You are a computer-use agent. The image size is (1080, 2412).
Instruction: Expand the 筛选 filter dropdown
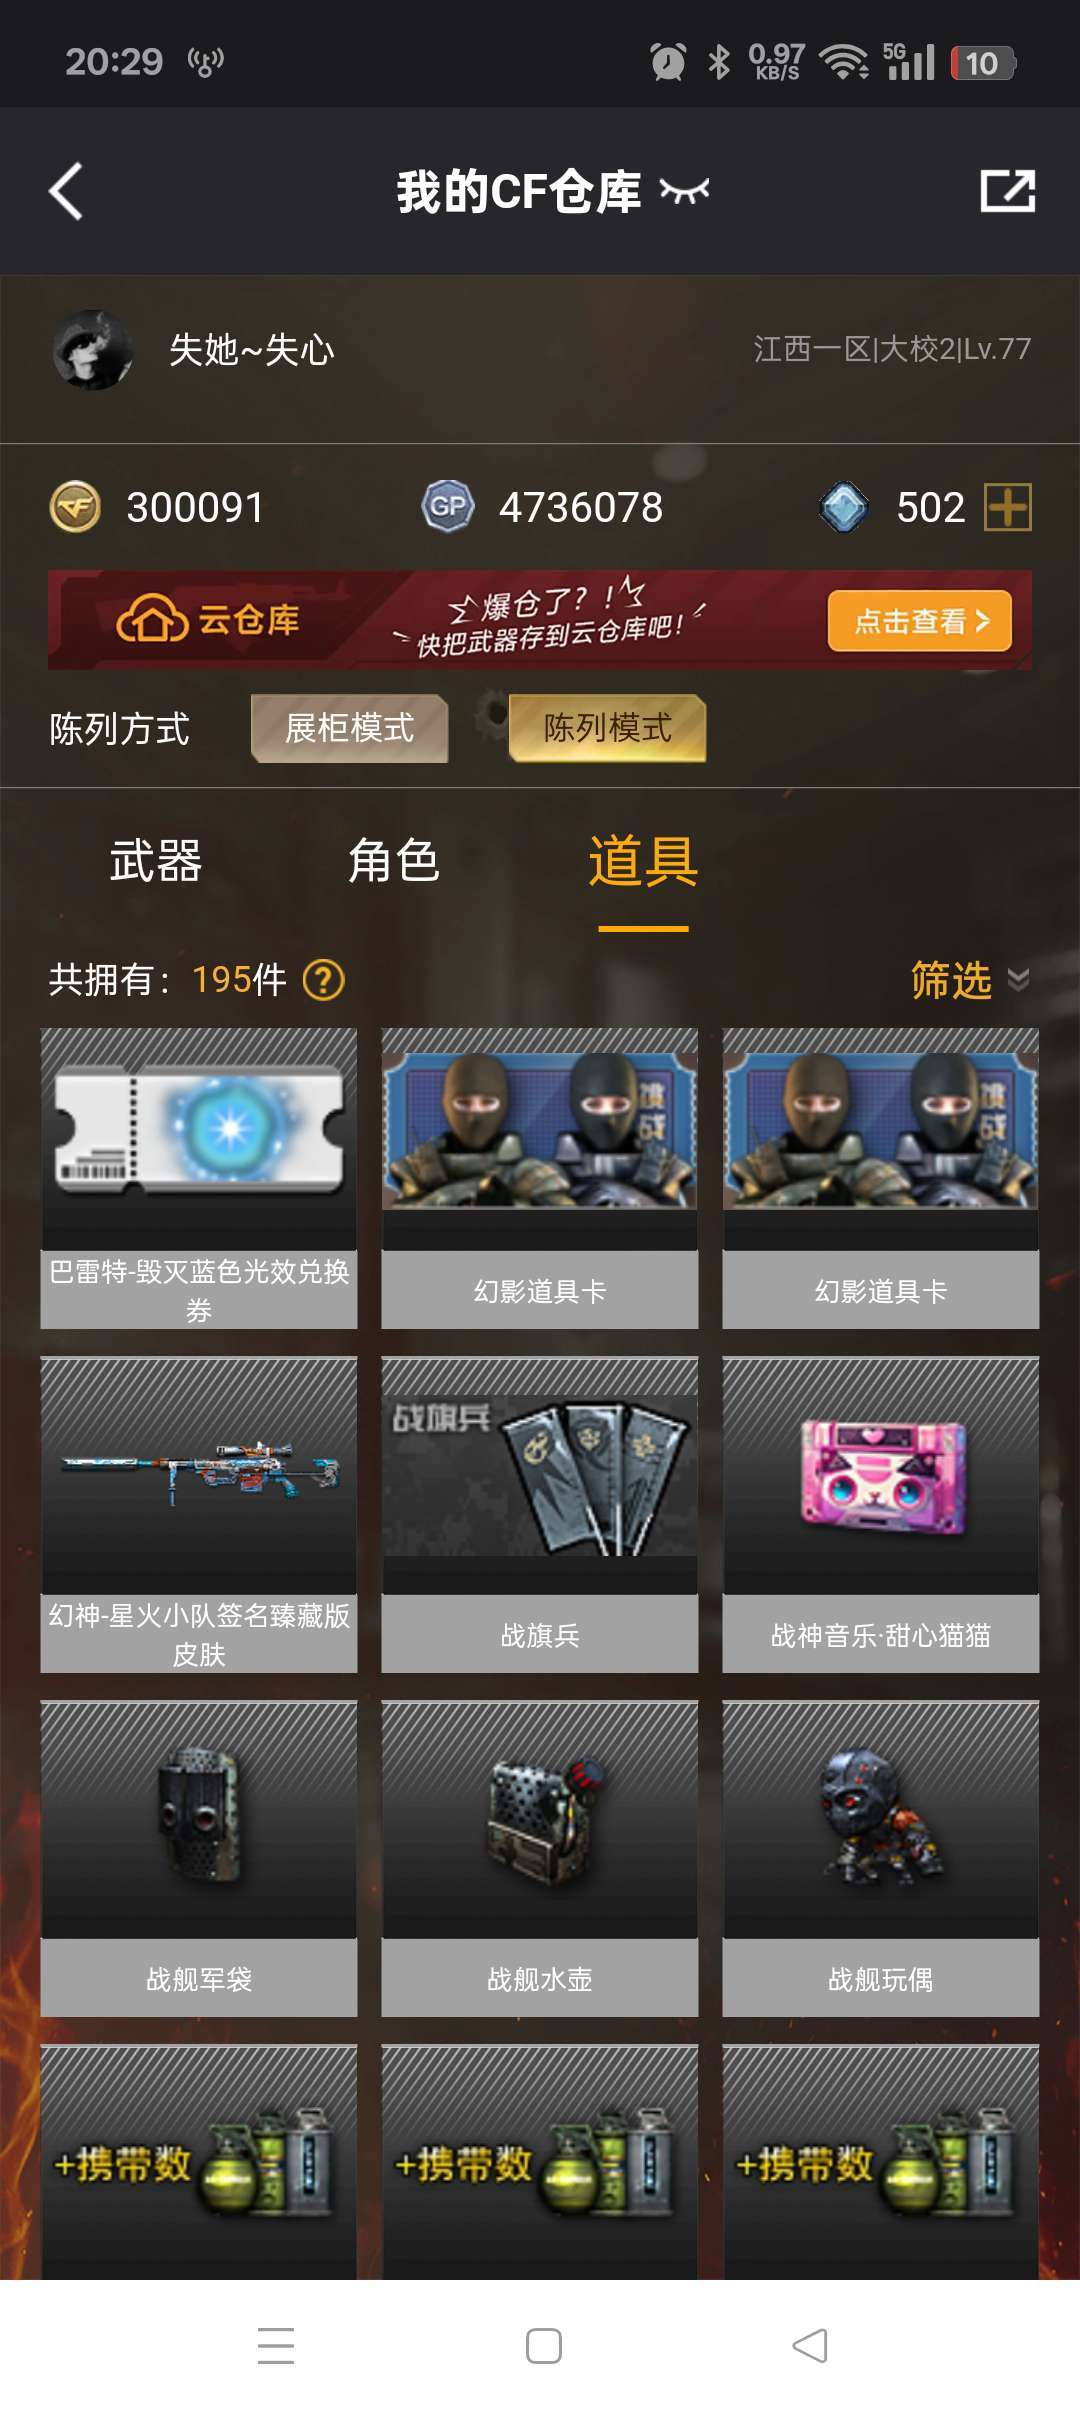pos(970,980)
